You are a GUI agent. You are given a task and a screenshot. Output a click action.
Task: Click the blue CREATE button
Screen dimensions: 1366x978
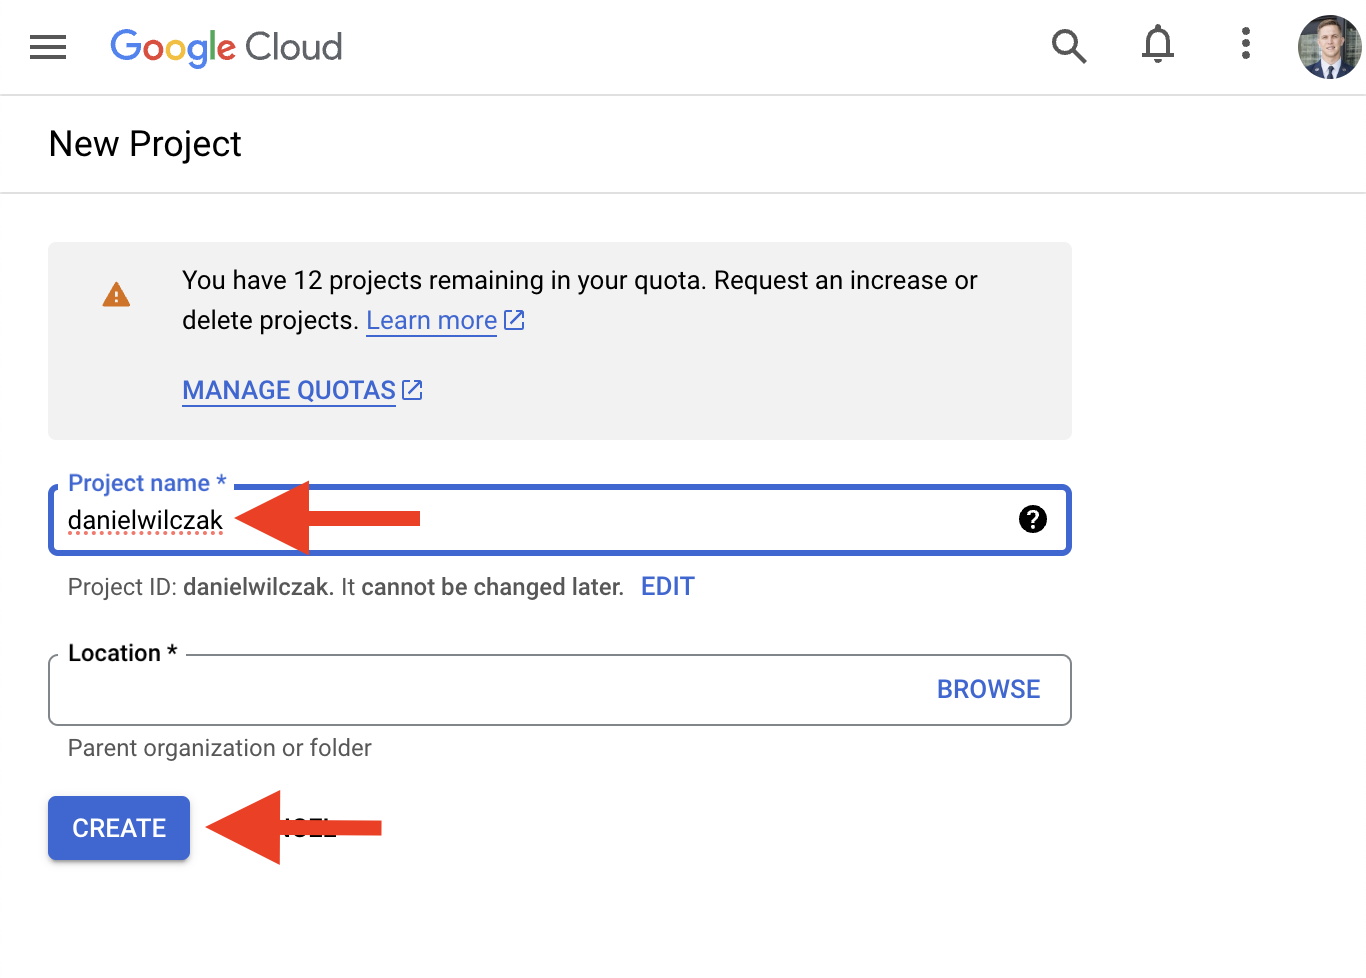pyautogui.click(x=119, y=828)
